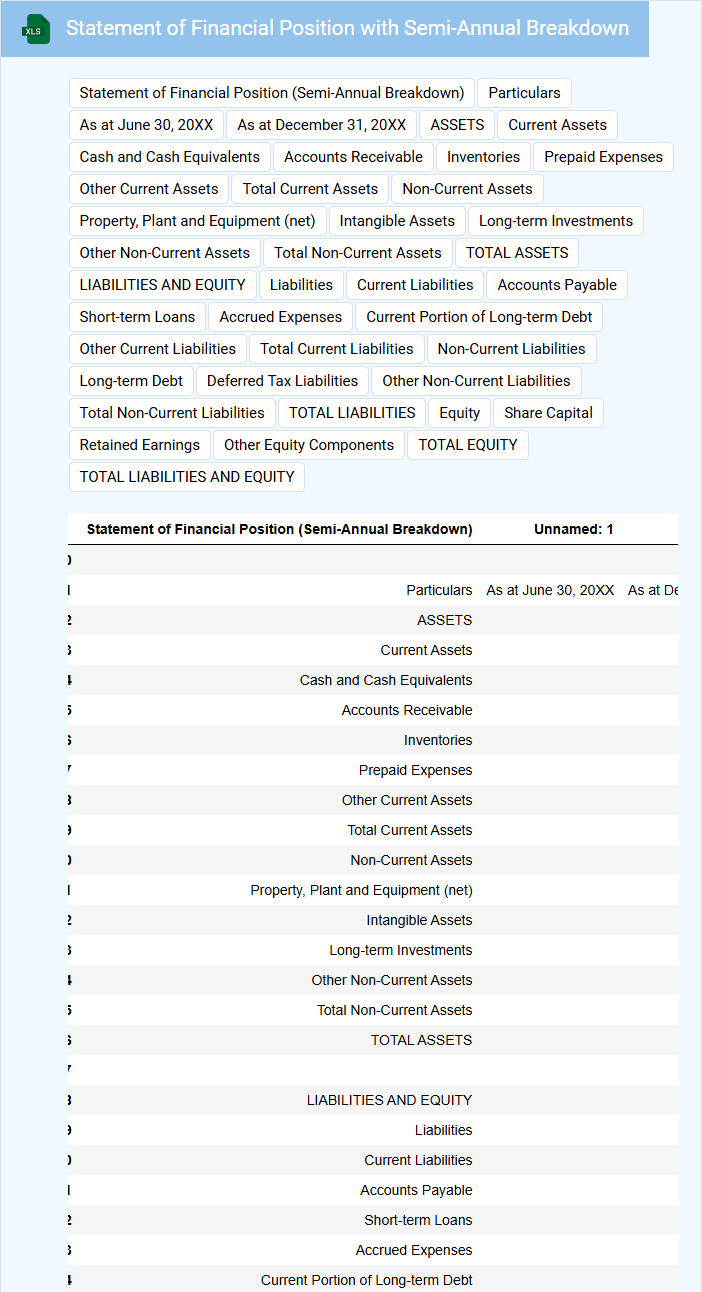This screenshot has width=702, height=1292.
Task: Click the Unnamed: 1 column header
Action: (x=573, y=529)
